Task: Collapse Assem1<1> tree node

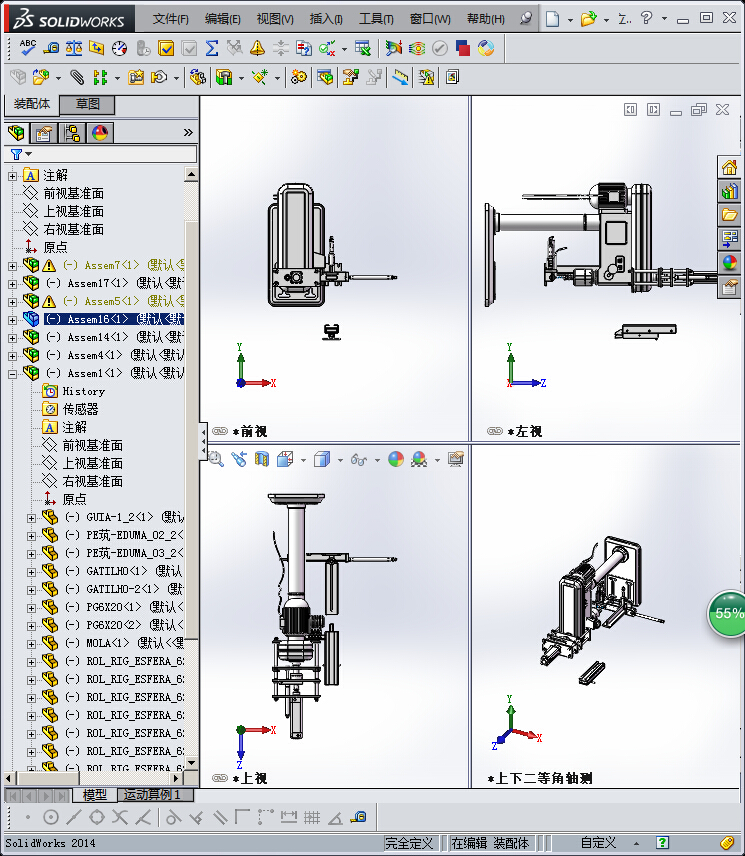Action: tap(13, 374)
